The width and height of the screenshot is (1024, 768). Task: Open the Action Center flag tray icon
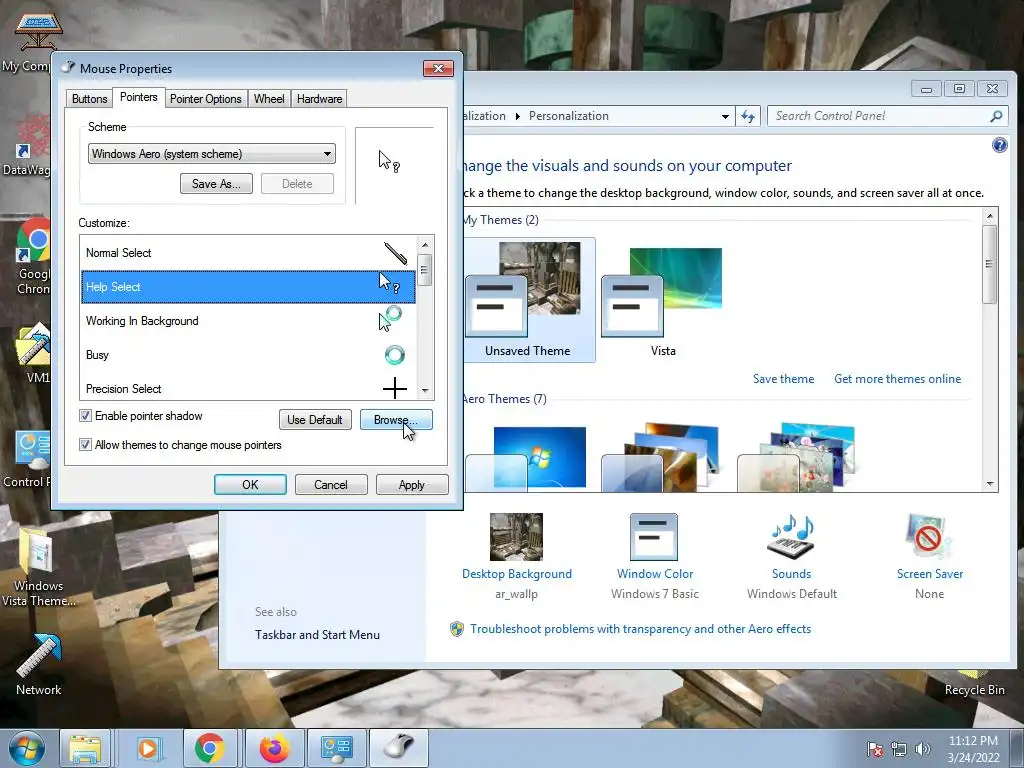(x=874, y=749)
